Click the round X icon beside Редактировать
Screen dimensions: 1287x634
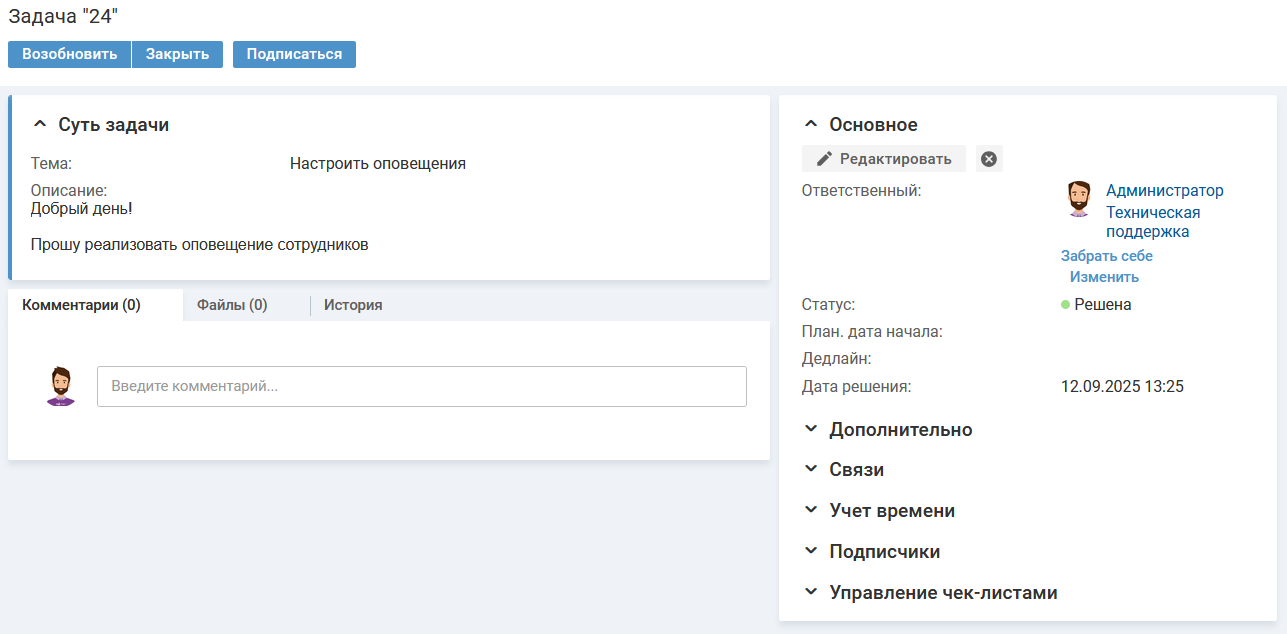[x=989, y=159]
